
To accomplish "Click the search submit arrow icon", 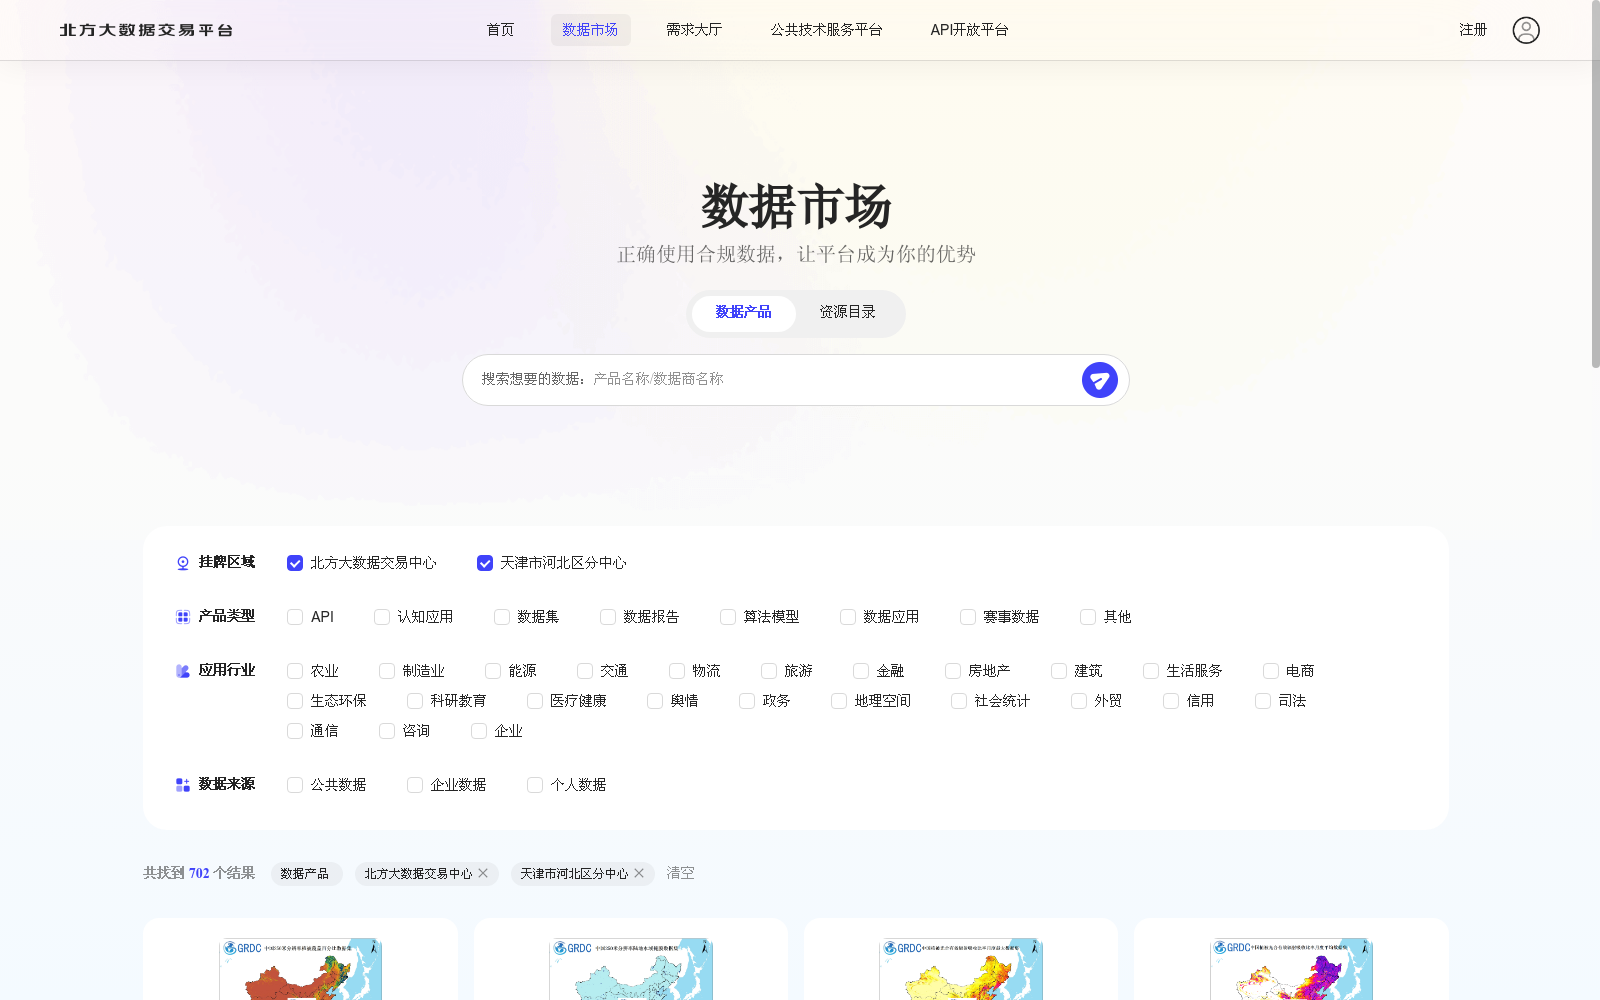I will tap(1099, 380).
